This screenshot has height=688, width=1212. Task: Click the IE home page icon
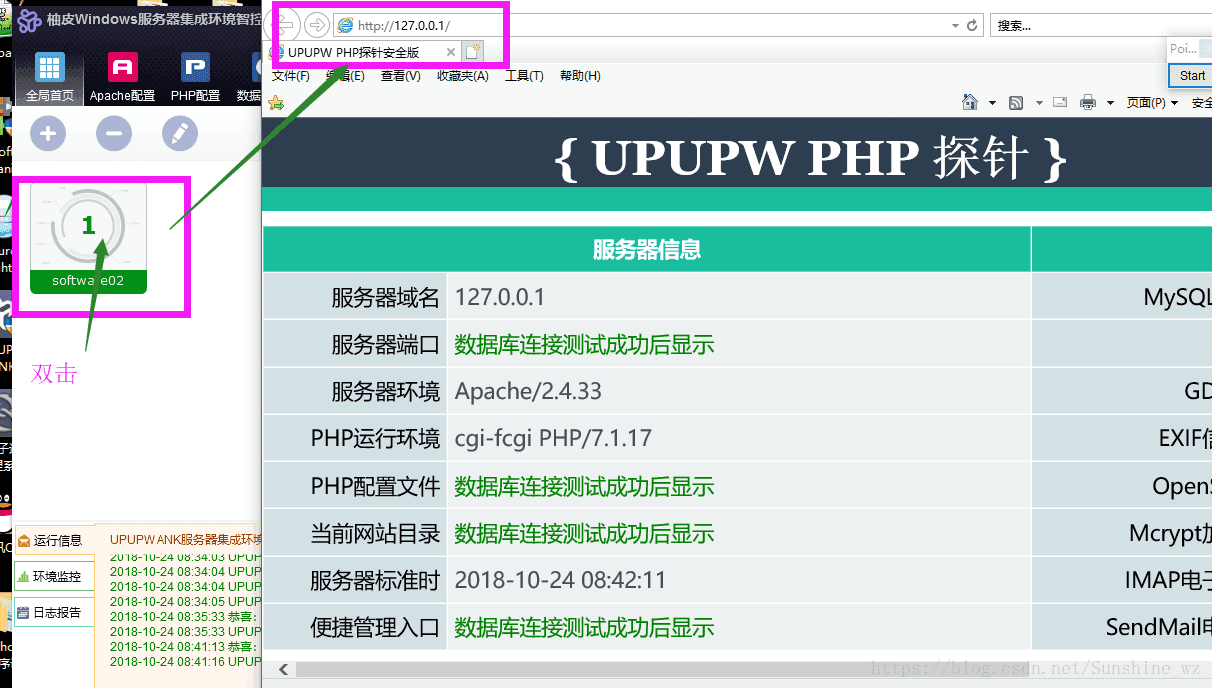(969, 102)
